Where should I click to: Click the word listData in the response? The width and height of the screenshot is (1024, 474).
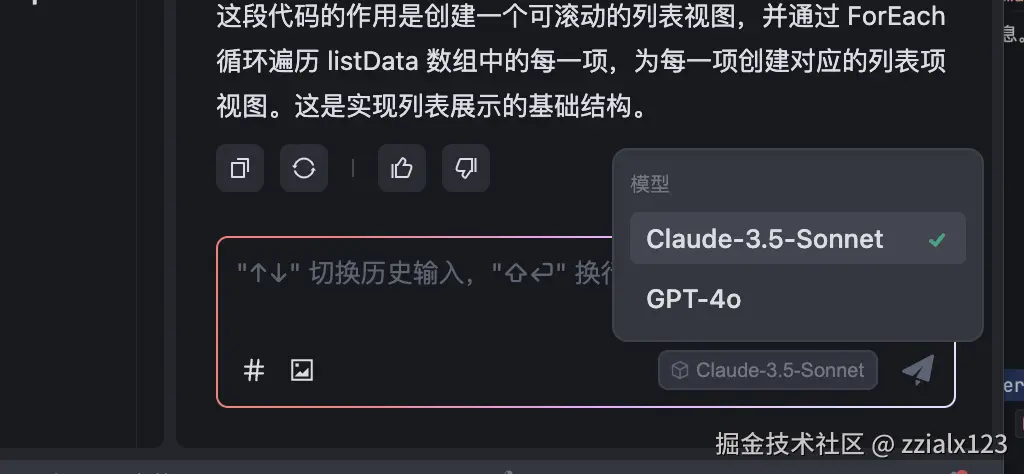click(373, 61)
